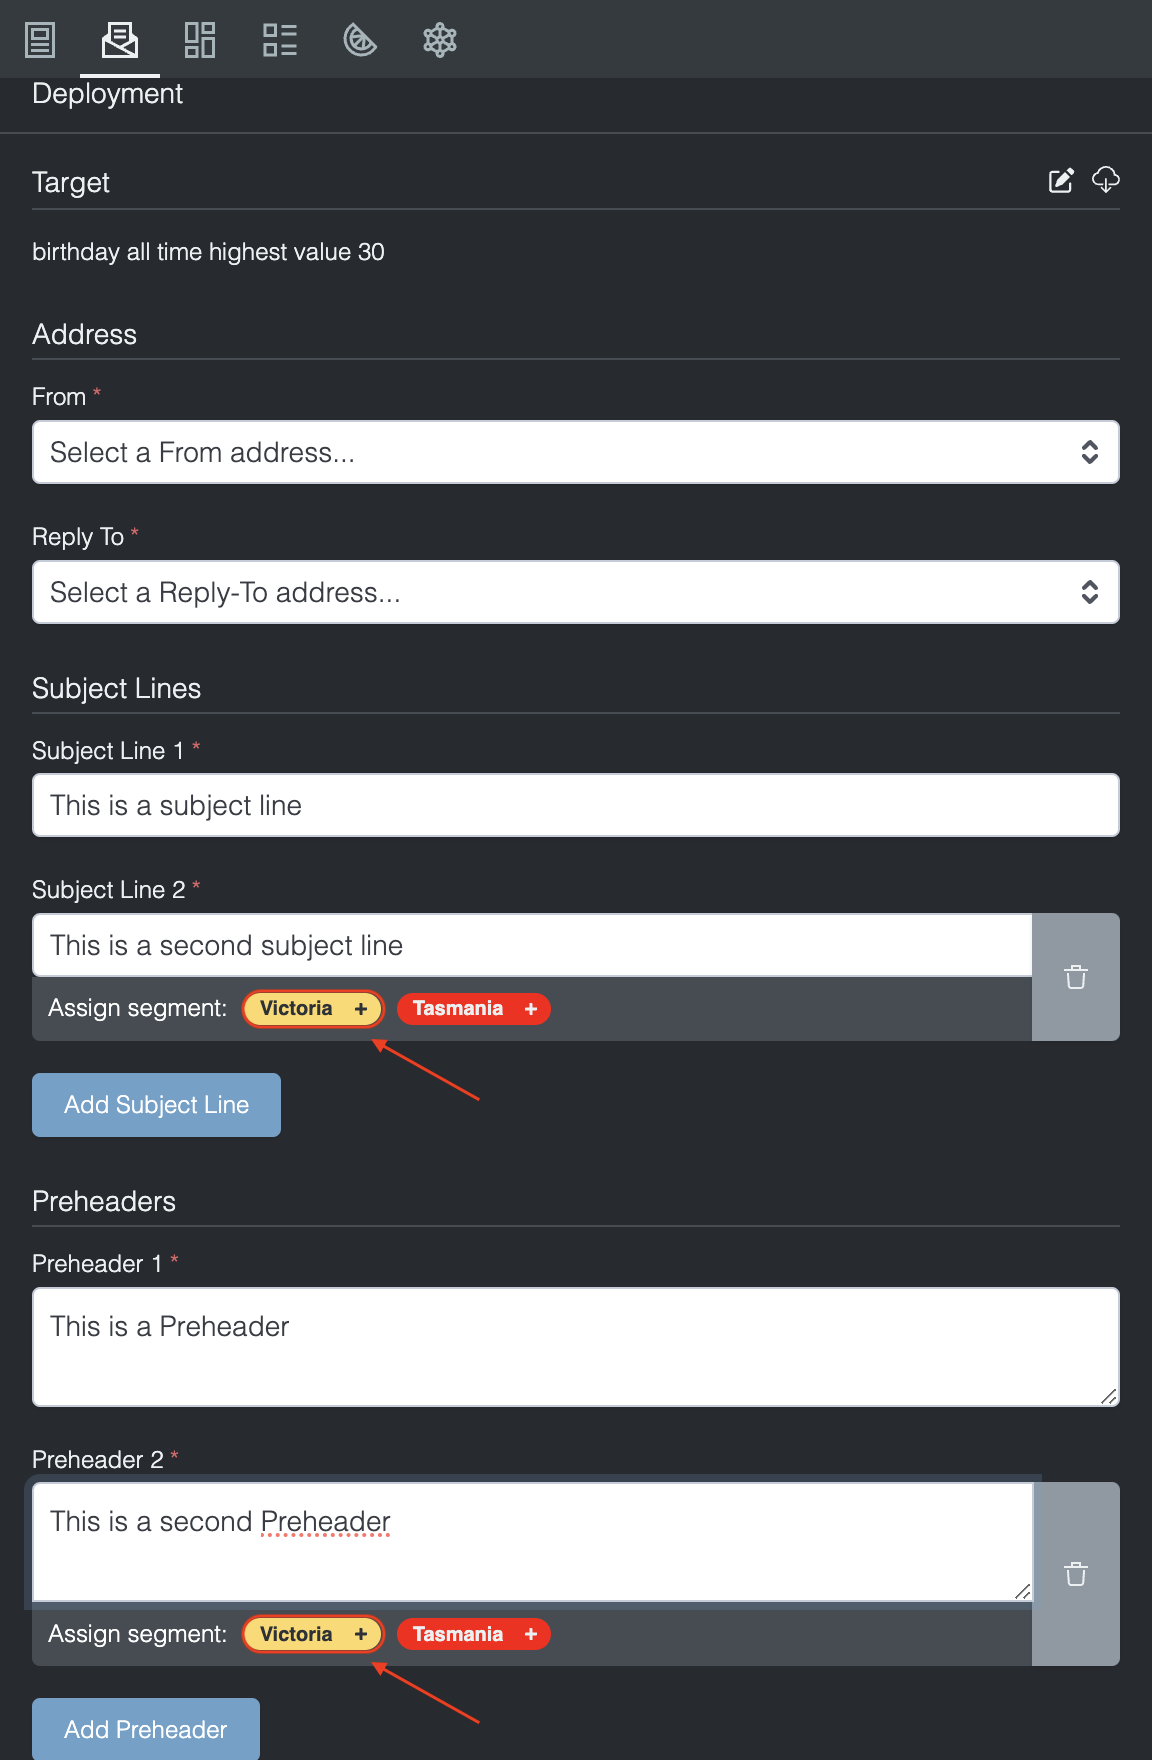Assign Tasmania segment to Subject Line 2
Image resolution: width=1152 pixels, height=1760 pixels.
coord(474,1009)
